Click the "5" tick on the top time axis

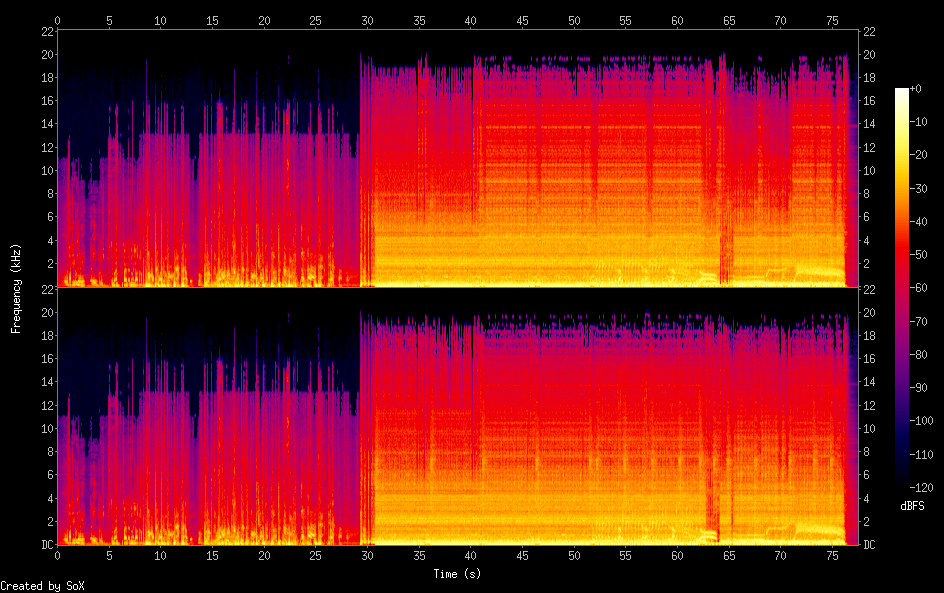click(109, 20)
